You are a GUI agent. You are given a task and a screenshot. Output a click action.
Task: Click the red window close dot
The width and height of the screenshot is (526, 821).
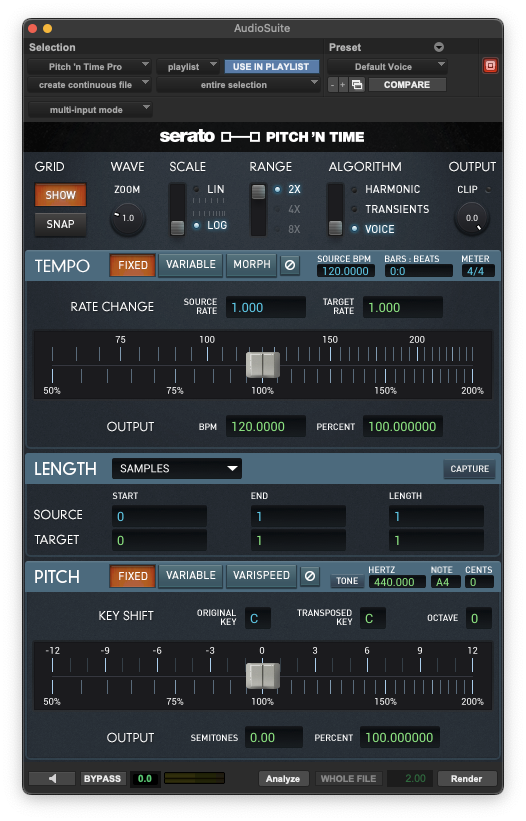click(33, 28)
